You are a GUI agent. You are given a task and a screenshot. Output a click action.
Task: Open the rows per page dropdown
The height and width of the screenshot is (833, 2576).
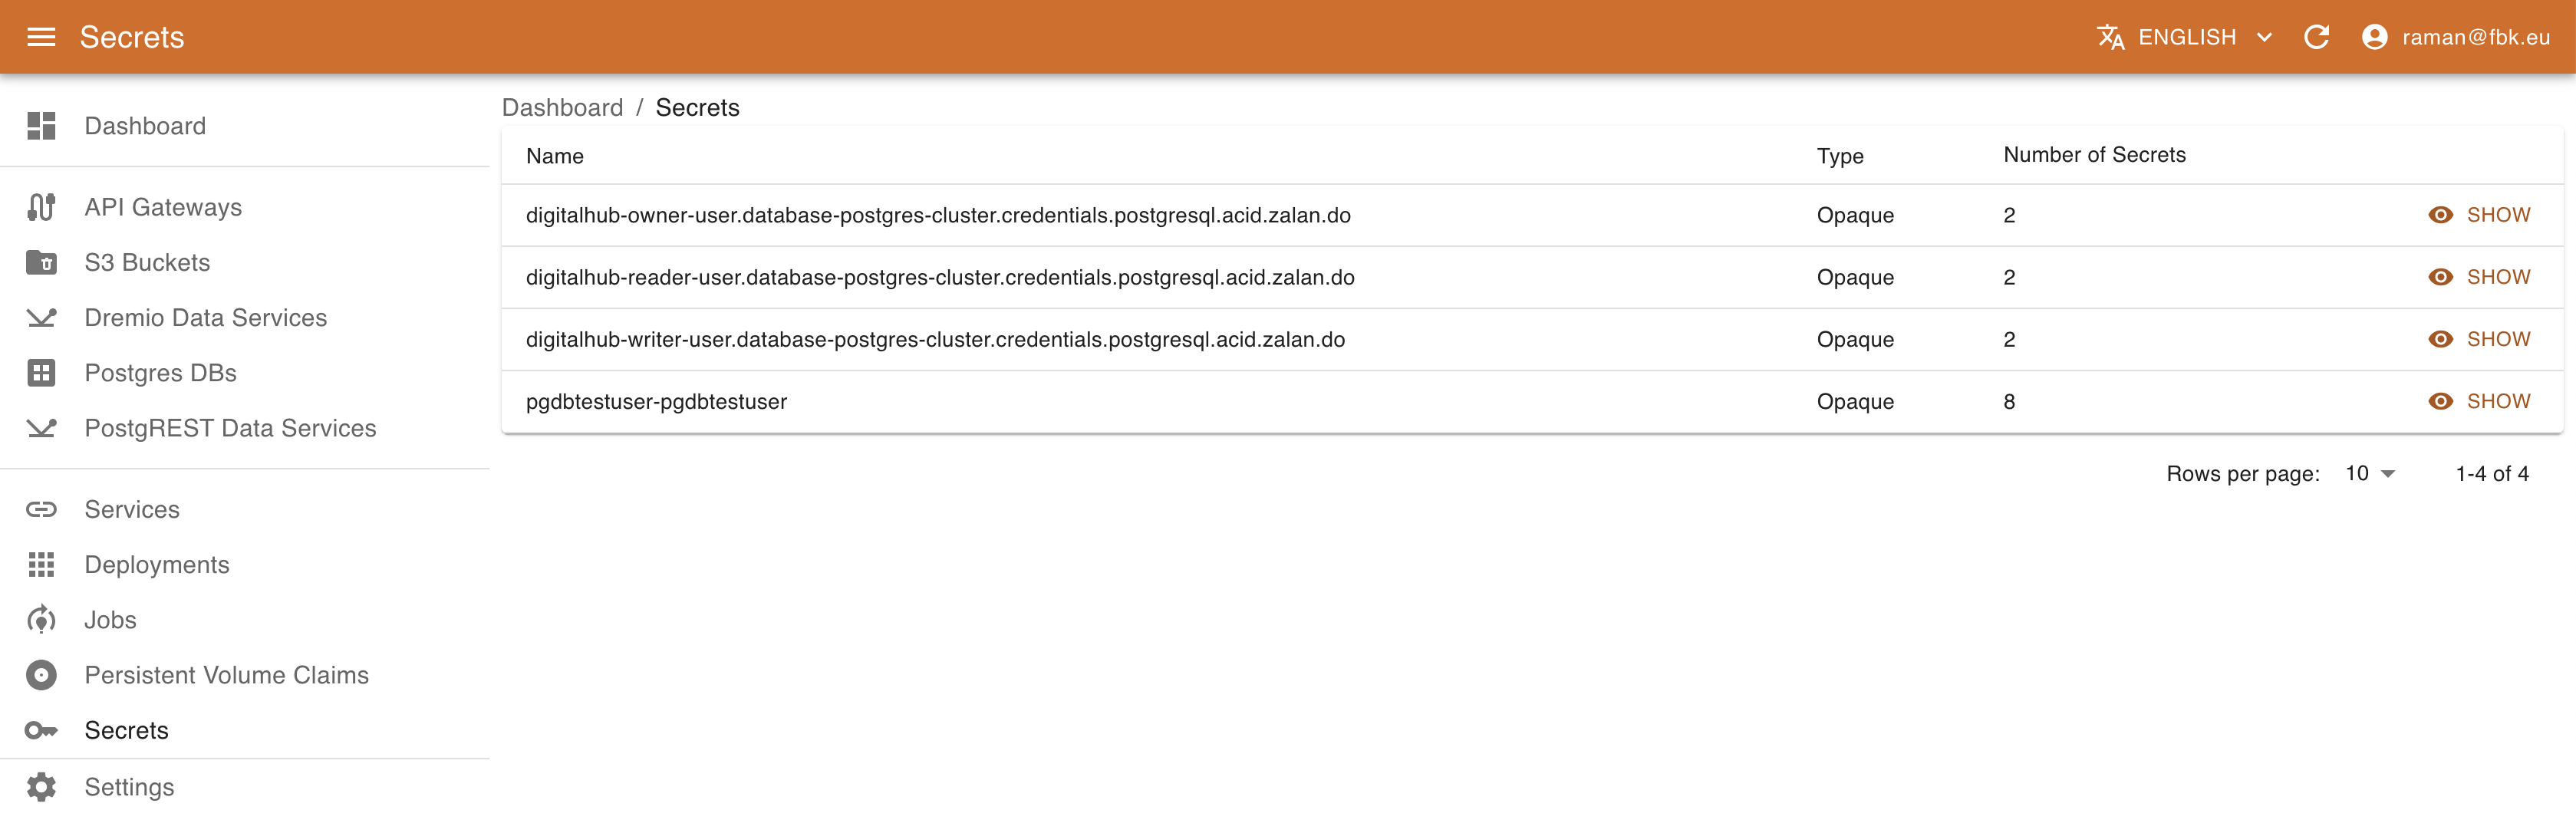tap(2369, 474)
